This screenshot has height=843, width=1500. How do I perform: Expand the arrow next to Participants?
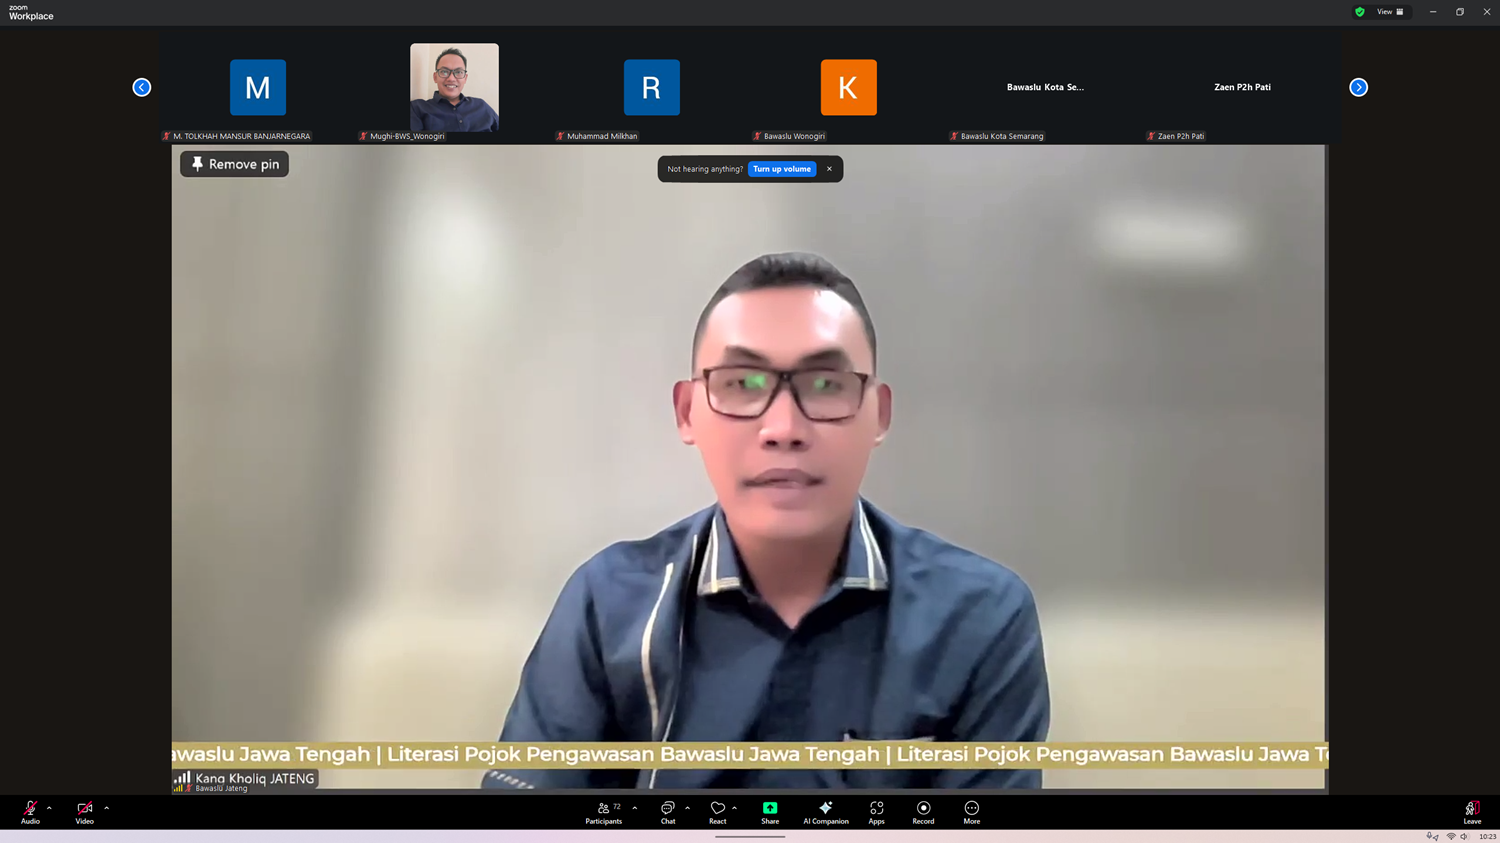(635, 808)
